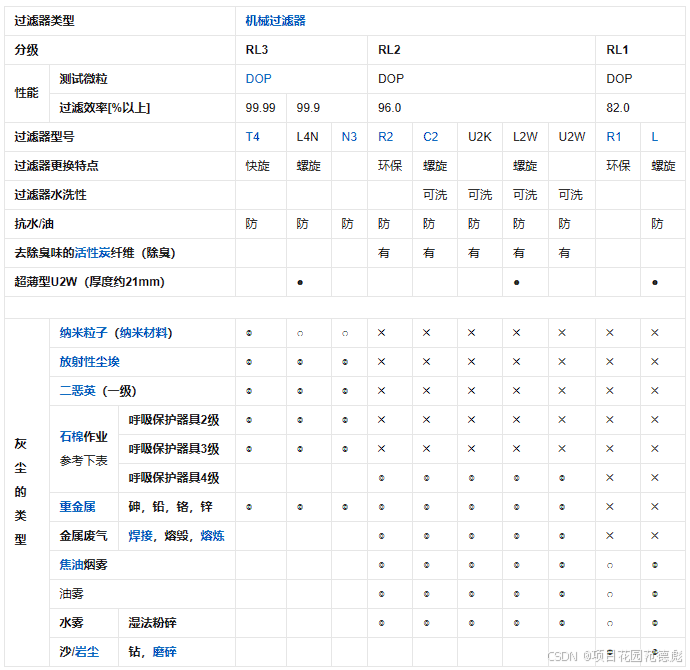
Task: Open the 放射性尘埃 link
Action: click(x=89, y=362)
